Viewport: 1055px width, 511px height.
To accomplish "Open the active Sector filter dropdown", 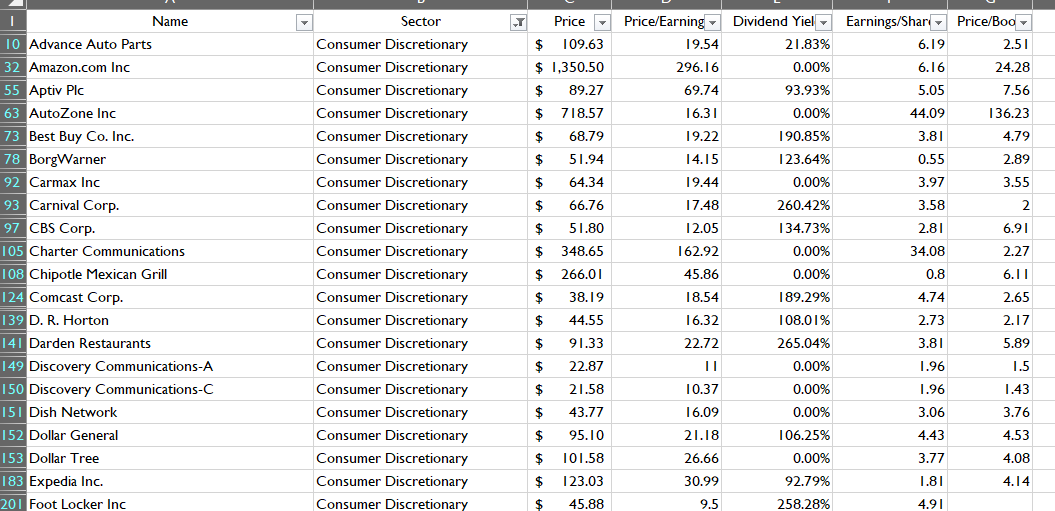I will pyautogui.click(x=519, y=22).
